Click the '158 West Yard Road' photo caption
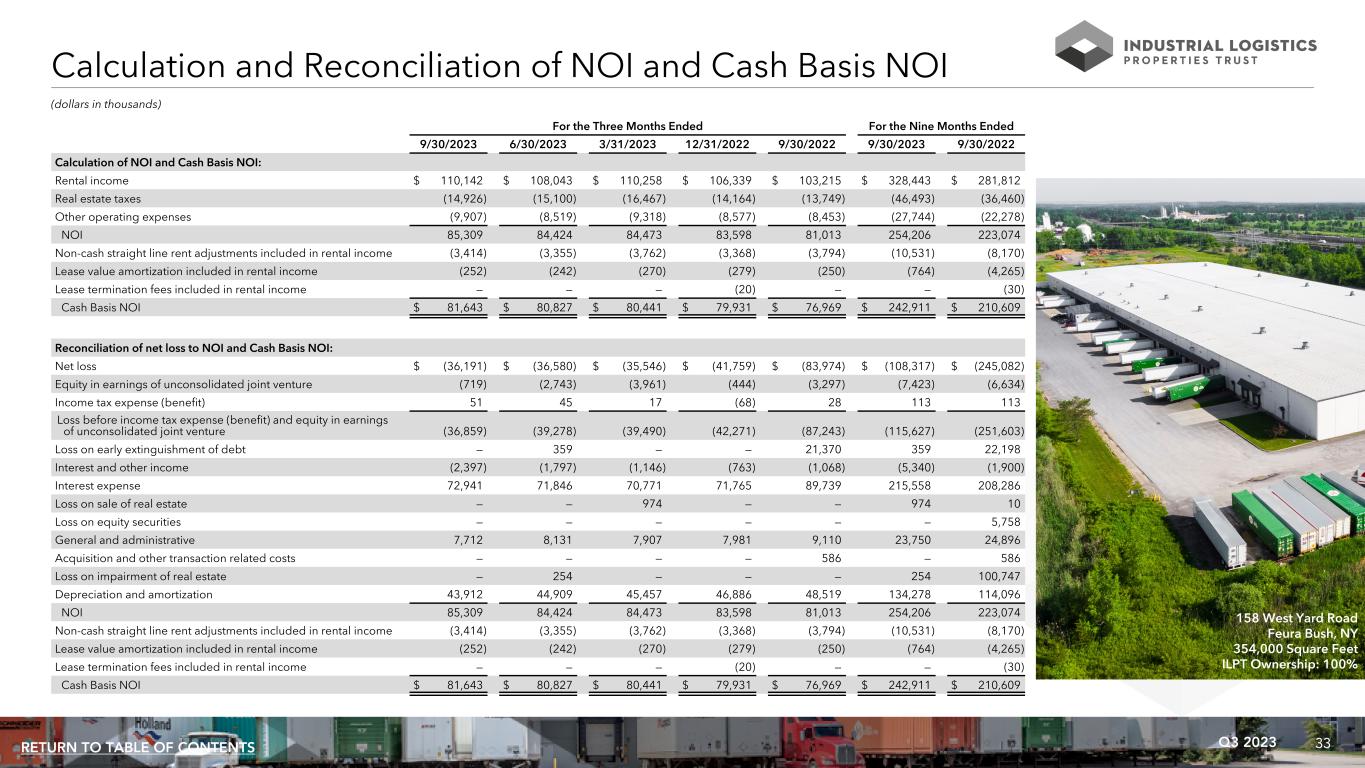This screenshot has width=1365, height=768. coord(1296,617)
